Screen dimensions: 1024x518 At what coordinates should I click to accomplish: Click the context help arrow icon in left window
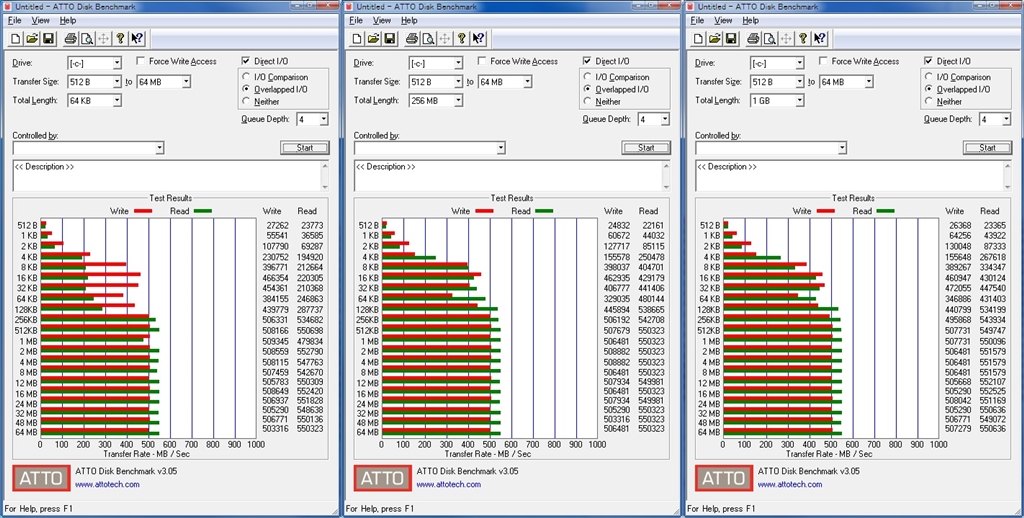coord(137,39)
